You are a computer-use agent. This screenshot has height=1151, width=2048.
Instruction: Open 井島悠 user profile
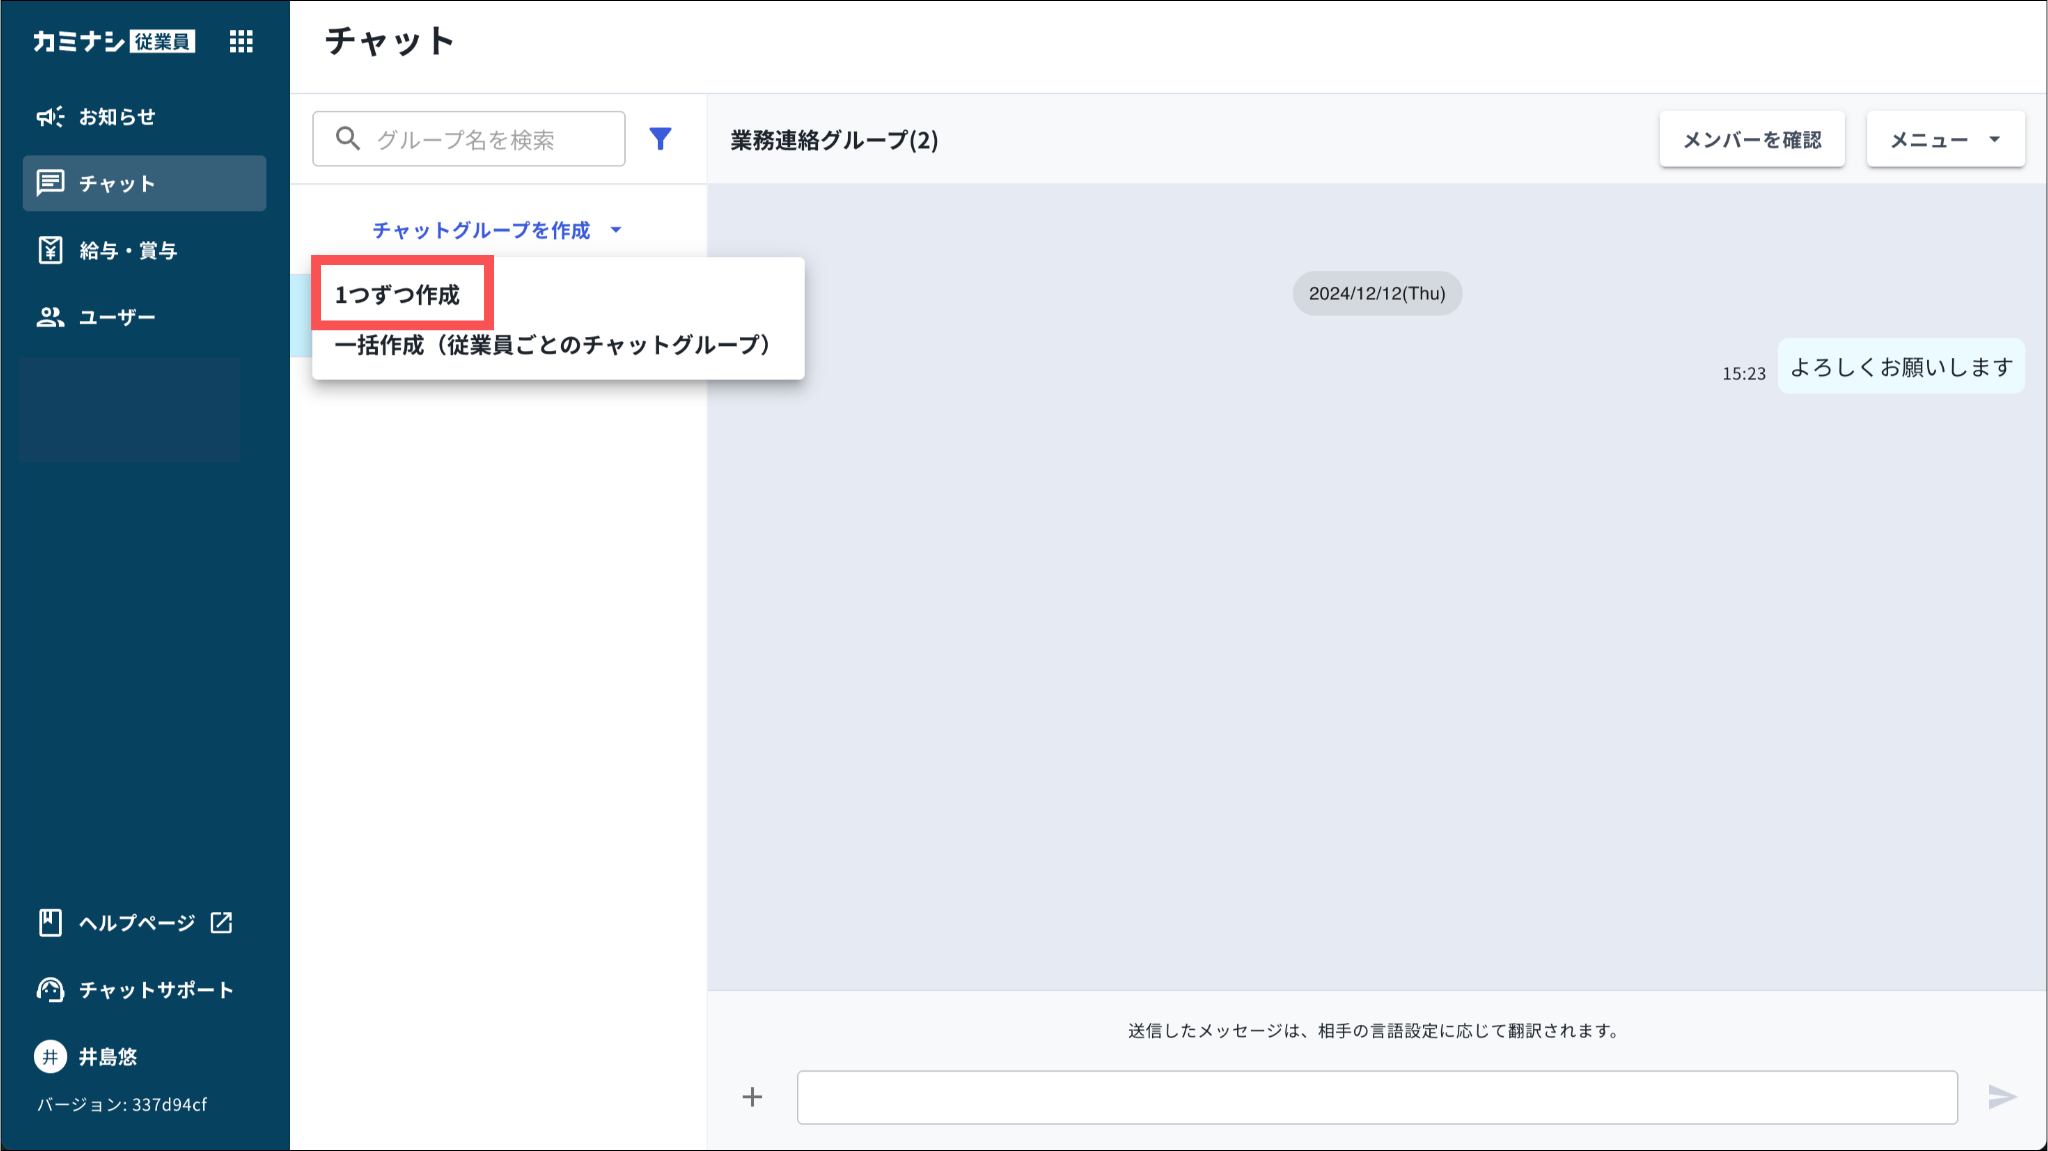[107, 1057]
